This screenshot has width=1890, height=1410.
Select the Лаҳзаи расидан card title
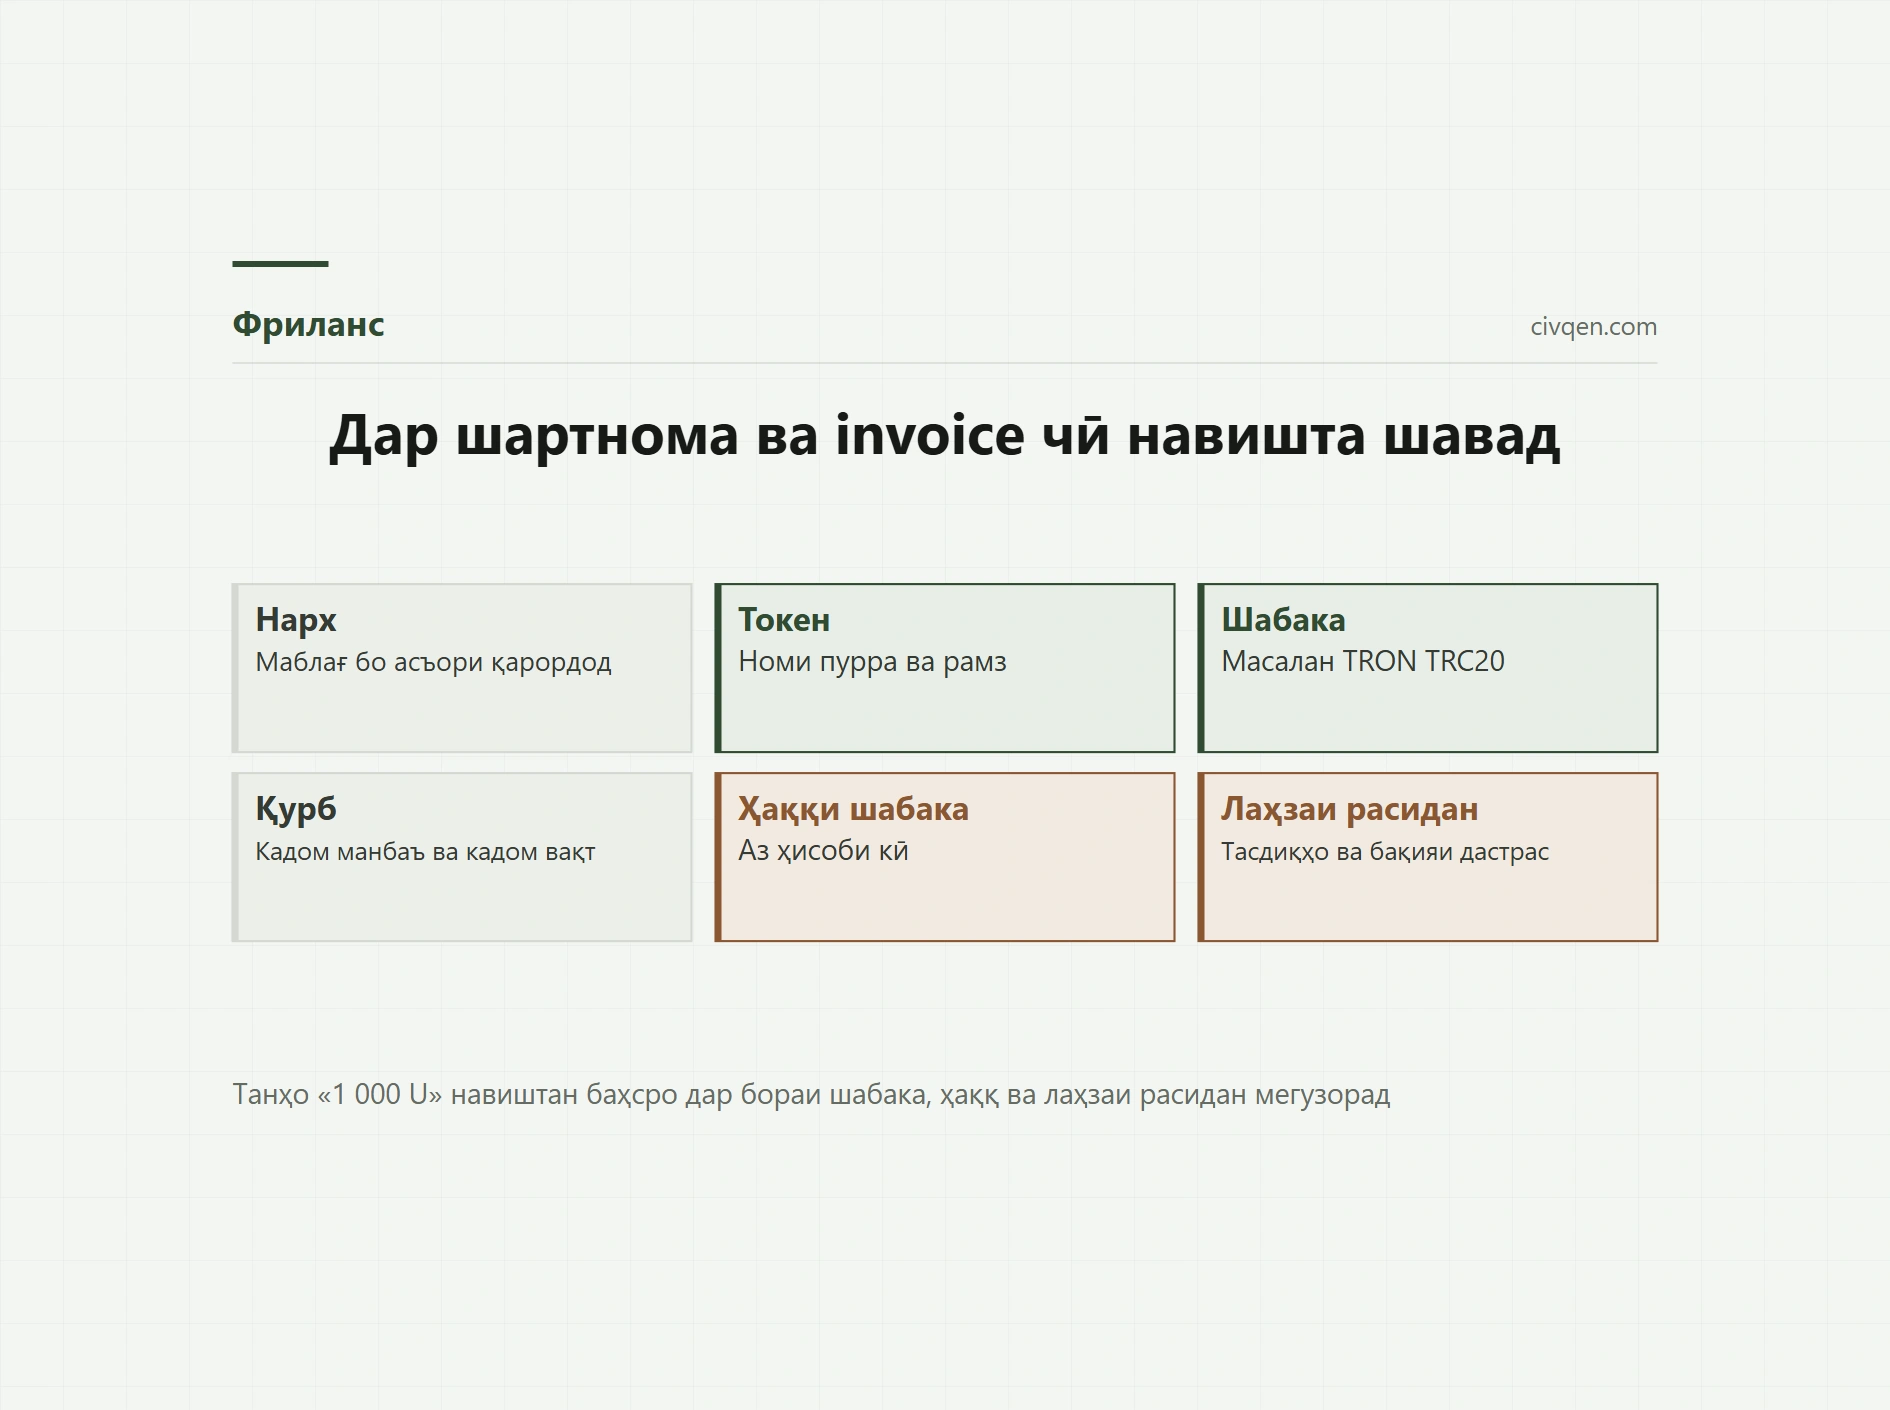(1349, 809)
